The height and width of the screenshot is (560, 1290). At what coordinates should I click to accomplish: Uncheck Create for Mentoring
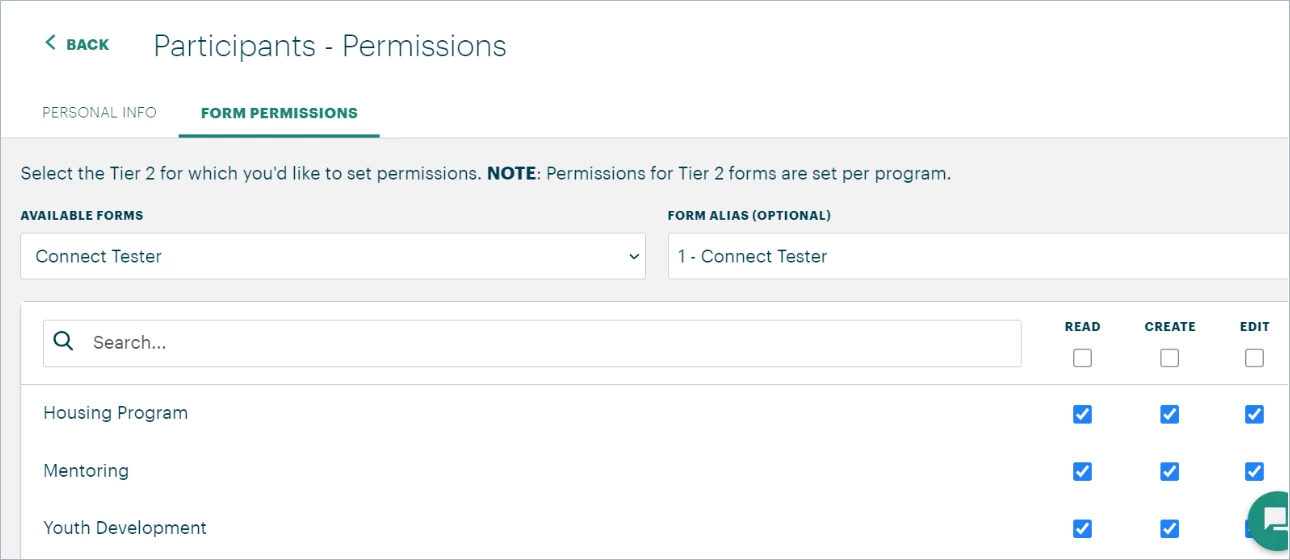pos(1170,471)
